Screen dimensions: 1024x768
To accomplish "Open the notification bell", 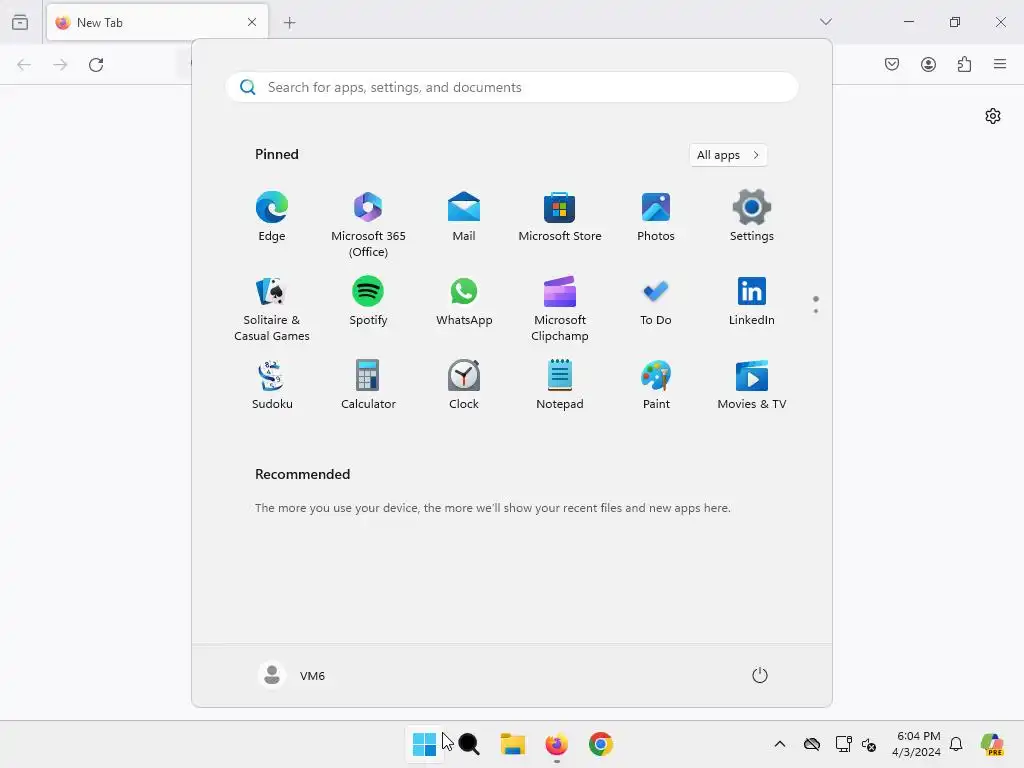I will (x=956, y=744).
